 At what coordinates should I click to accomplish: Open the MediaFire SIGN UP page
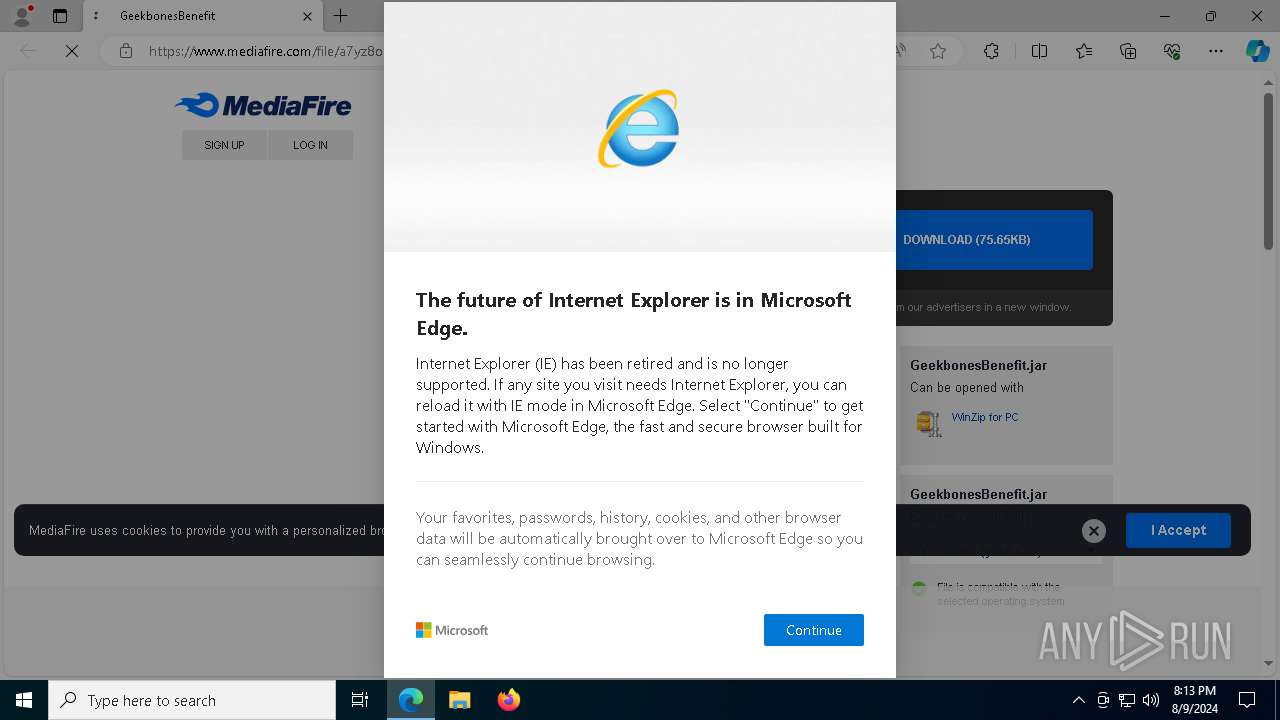(x=224, y=145)
